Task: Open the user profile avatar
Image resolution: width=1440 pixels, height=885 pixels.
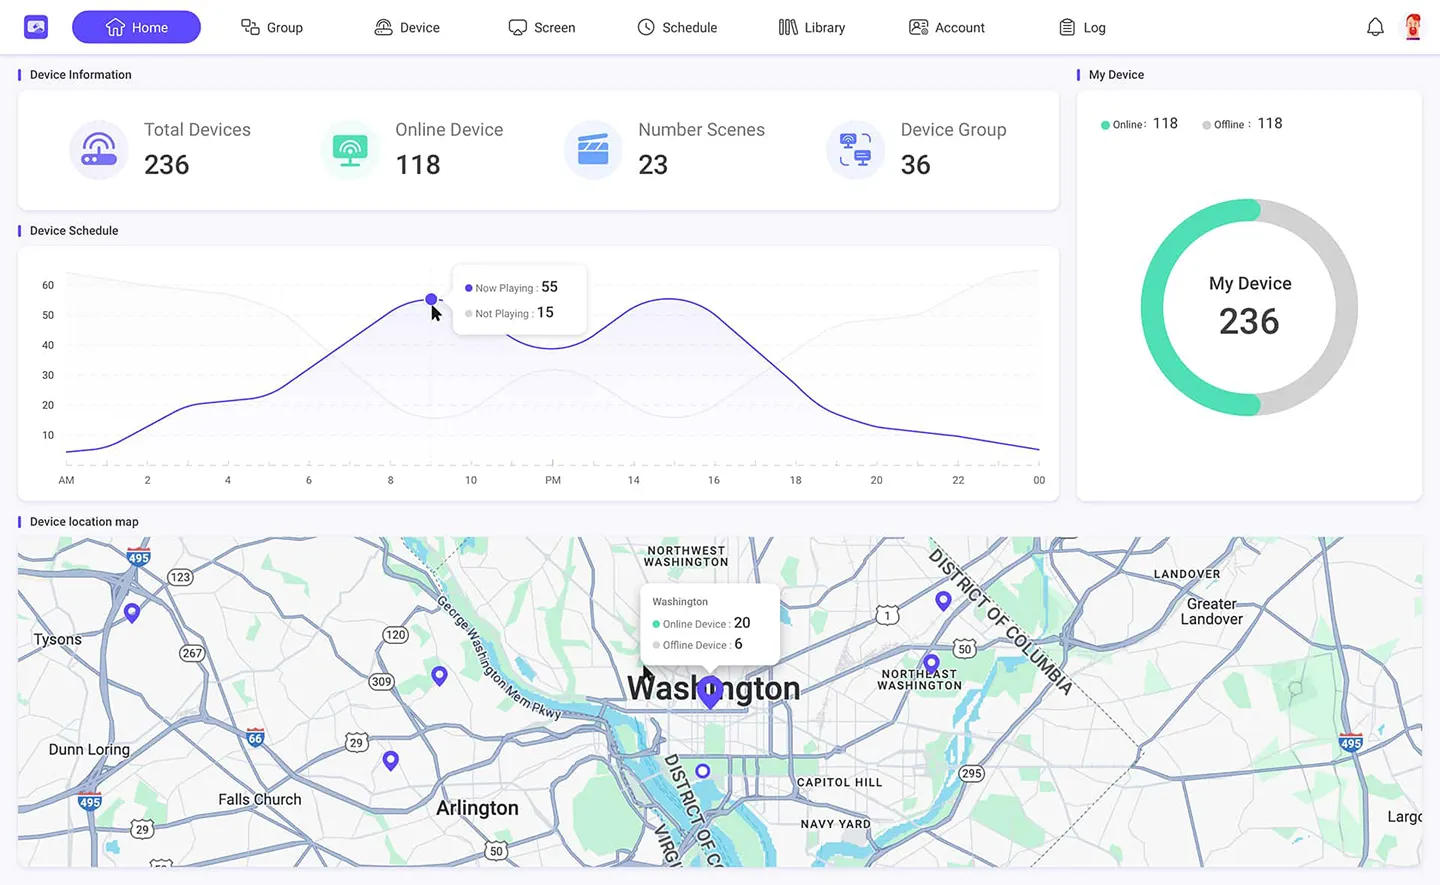Action: pyautogui.click(x=1412, y=27)
